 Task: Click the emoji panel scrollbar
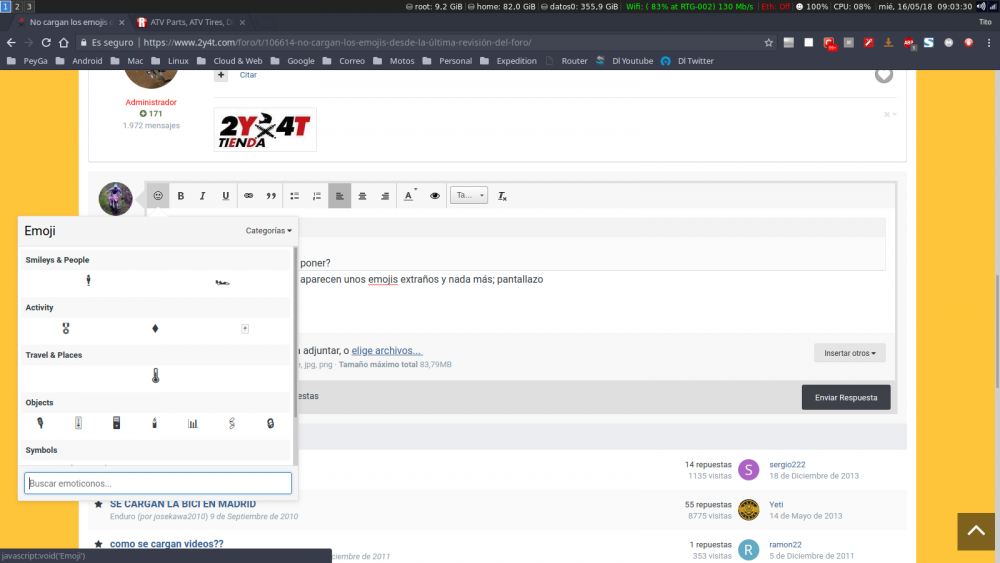(295, 332)
